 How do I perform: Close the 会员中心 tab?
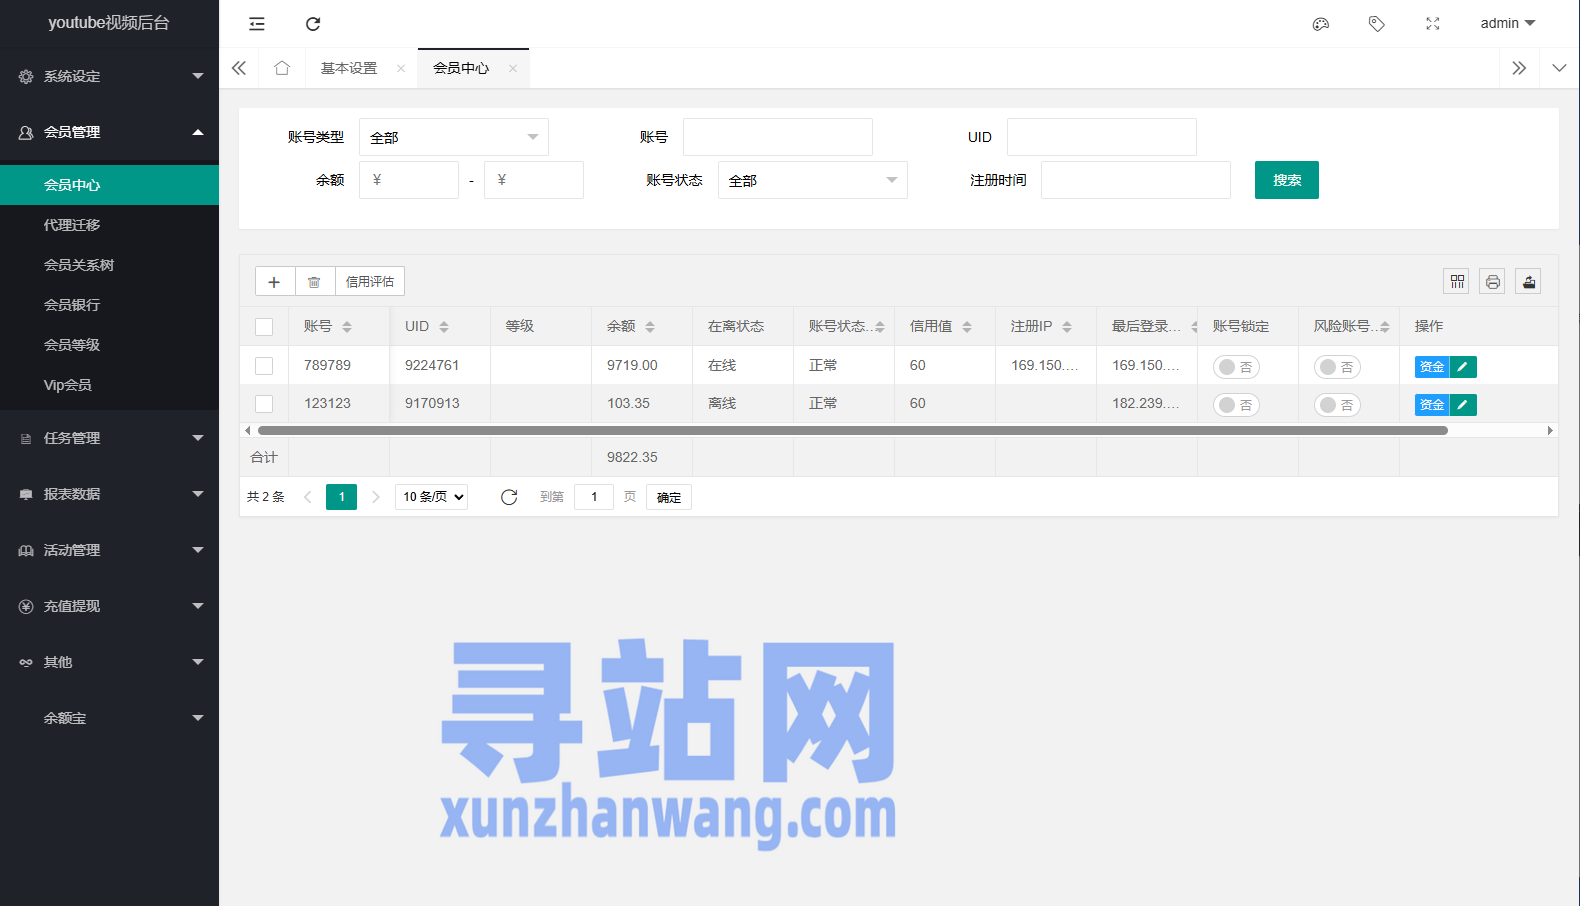coord(513,68)
